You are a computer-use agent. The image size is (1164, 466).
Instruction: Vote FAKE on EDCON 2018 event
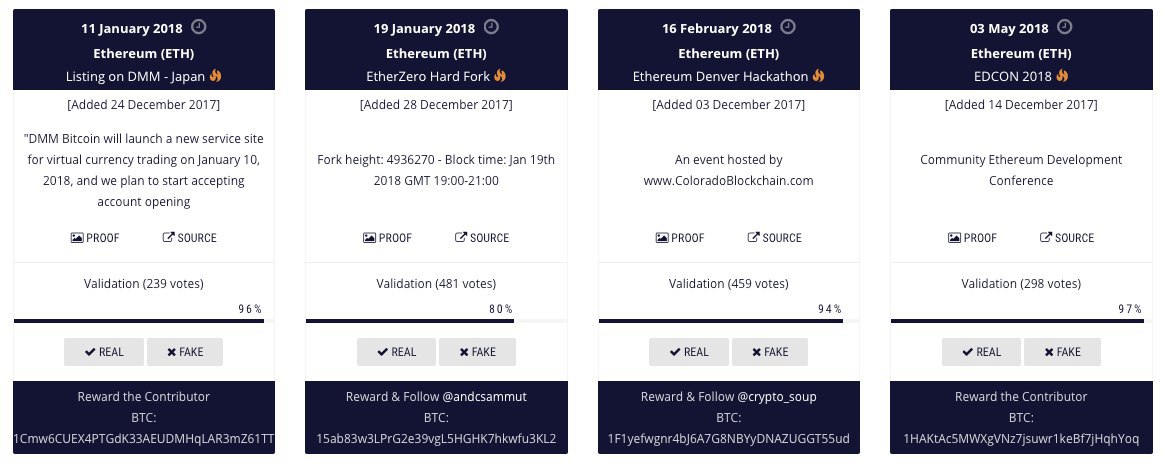click(1062, 352)
